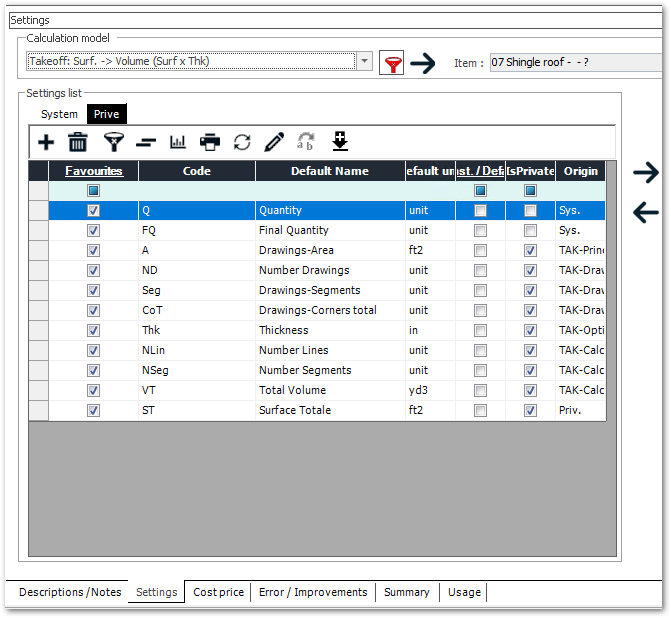Viewport: 671px width, 618px height.
Task: Click the Favourites filter box in the filter row
Action: 93,190
